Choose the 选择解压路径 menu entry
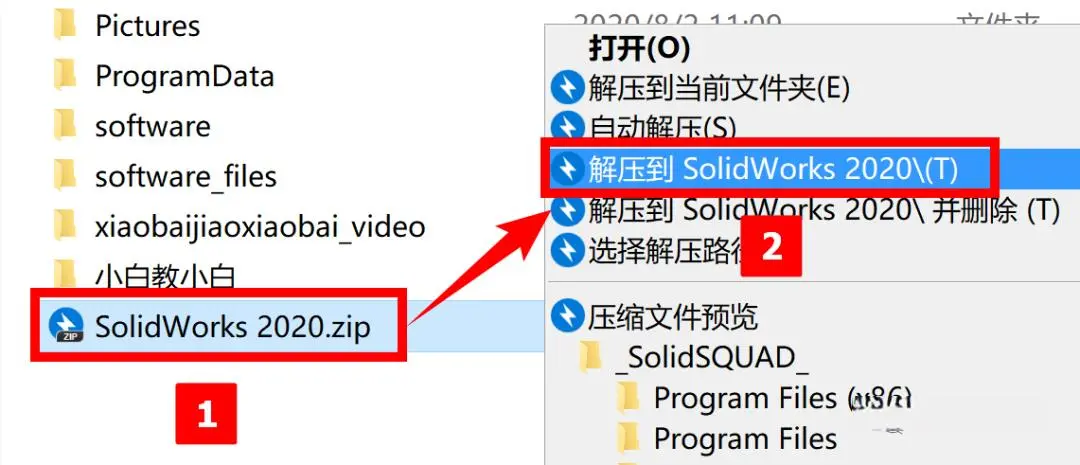 coord(664,252)
